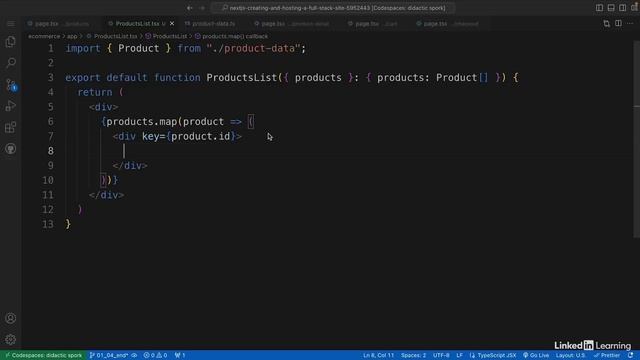Change end of line sequence LF
The height and width of the screenshot is (360, 640).
pos(459,356)
